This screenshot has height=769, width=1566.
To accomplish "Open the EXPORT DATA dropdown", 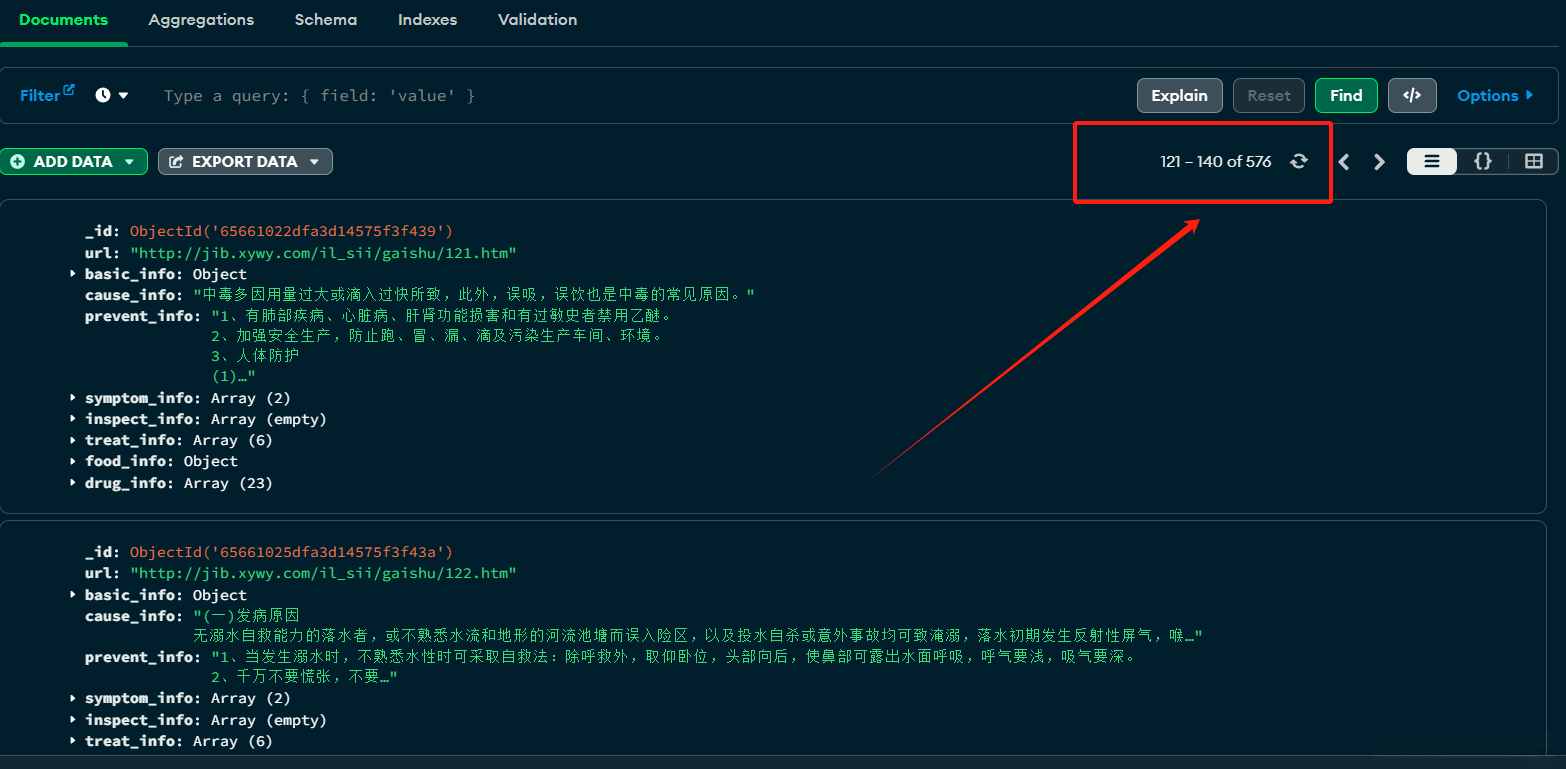I will (245, 162).
